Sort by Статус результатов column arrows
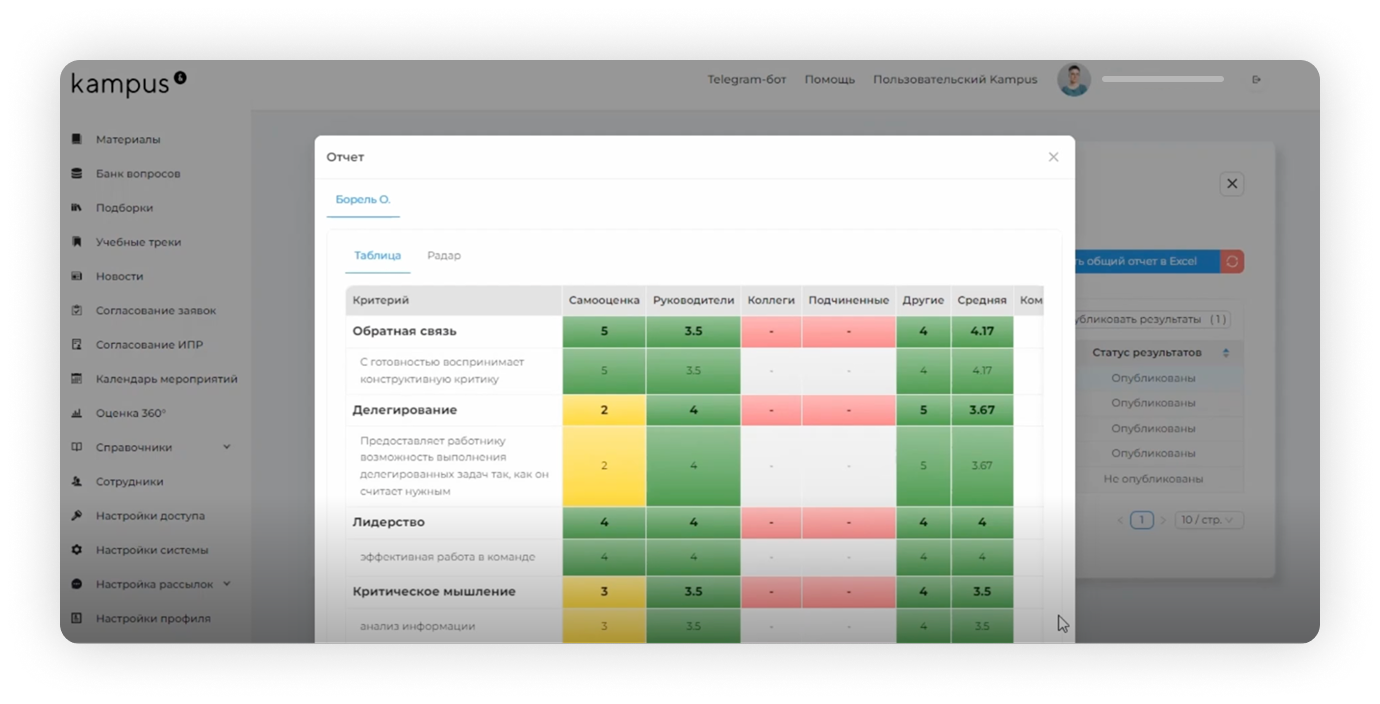The width and height of the screenshot is (1380, 704). coord(1226,353)
